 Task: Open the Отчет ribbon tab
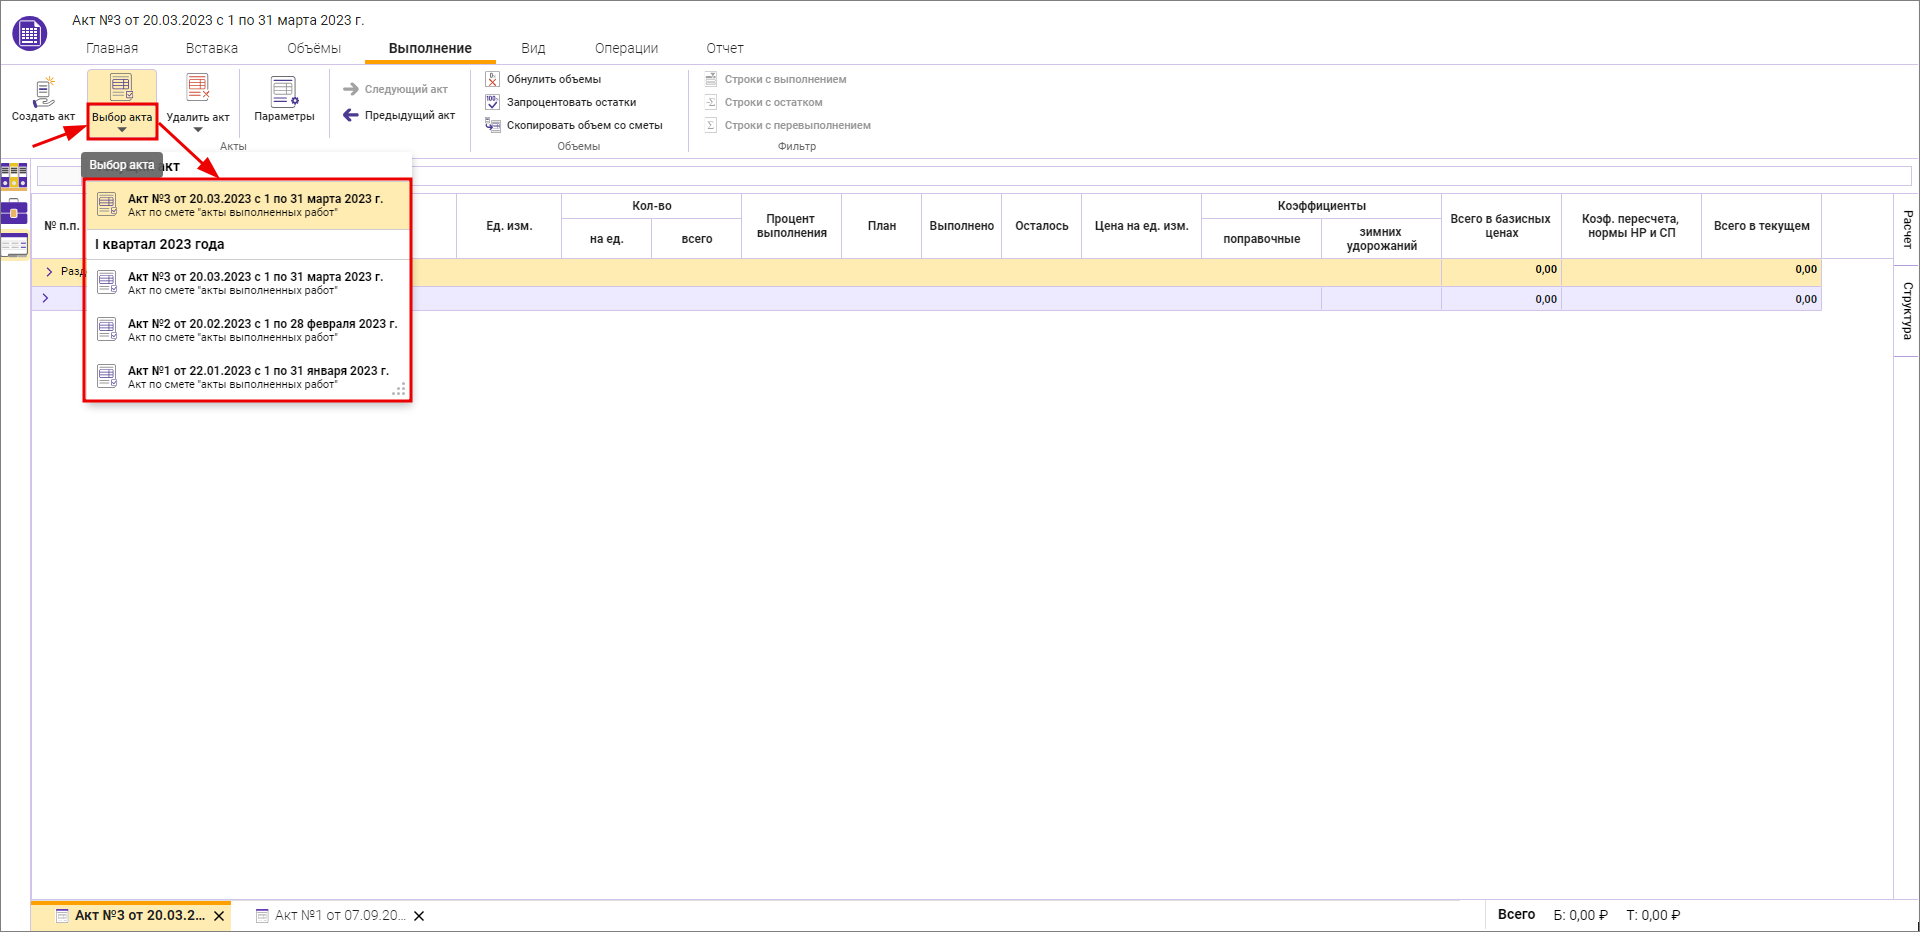[724, 48]
